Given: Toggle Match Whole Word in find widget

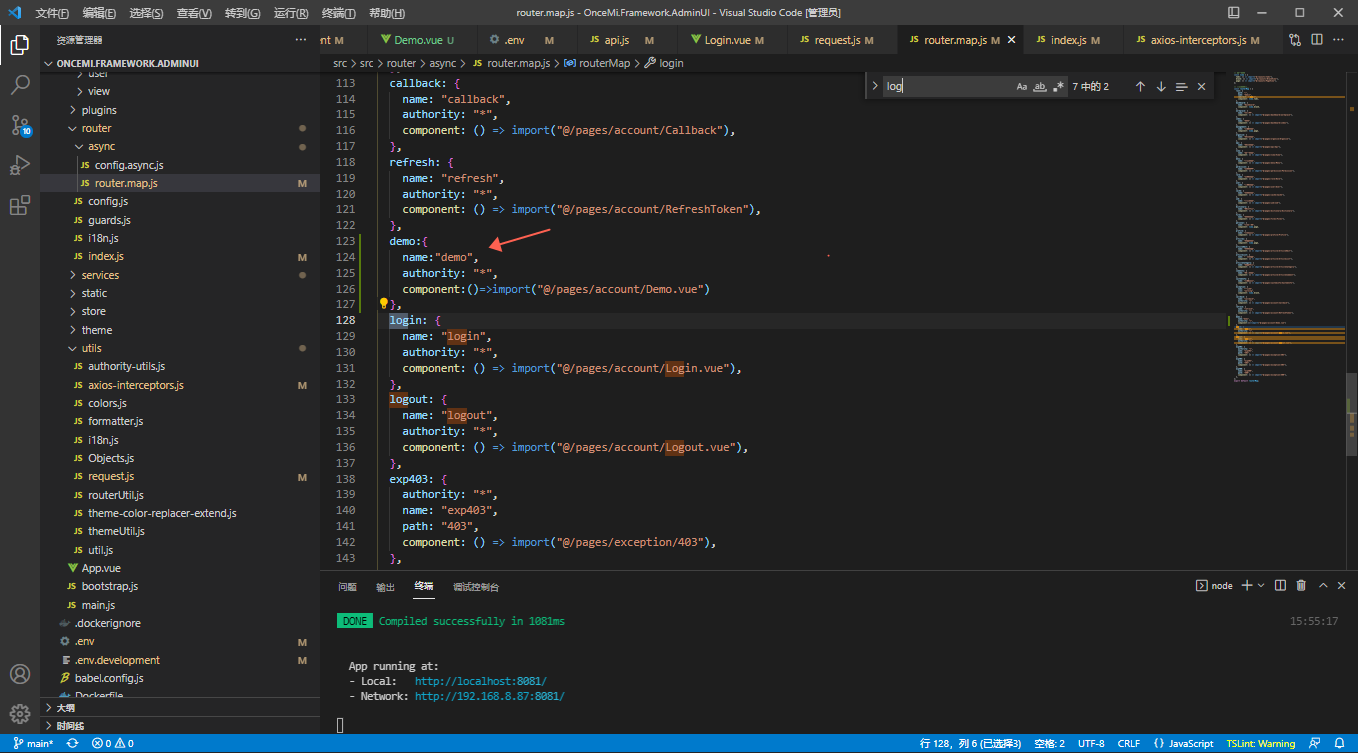Looking at the screenshot, I should (1040, 87).
